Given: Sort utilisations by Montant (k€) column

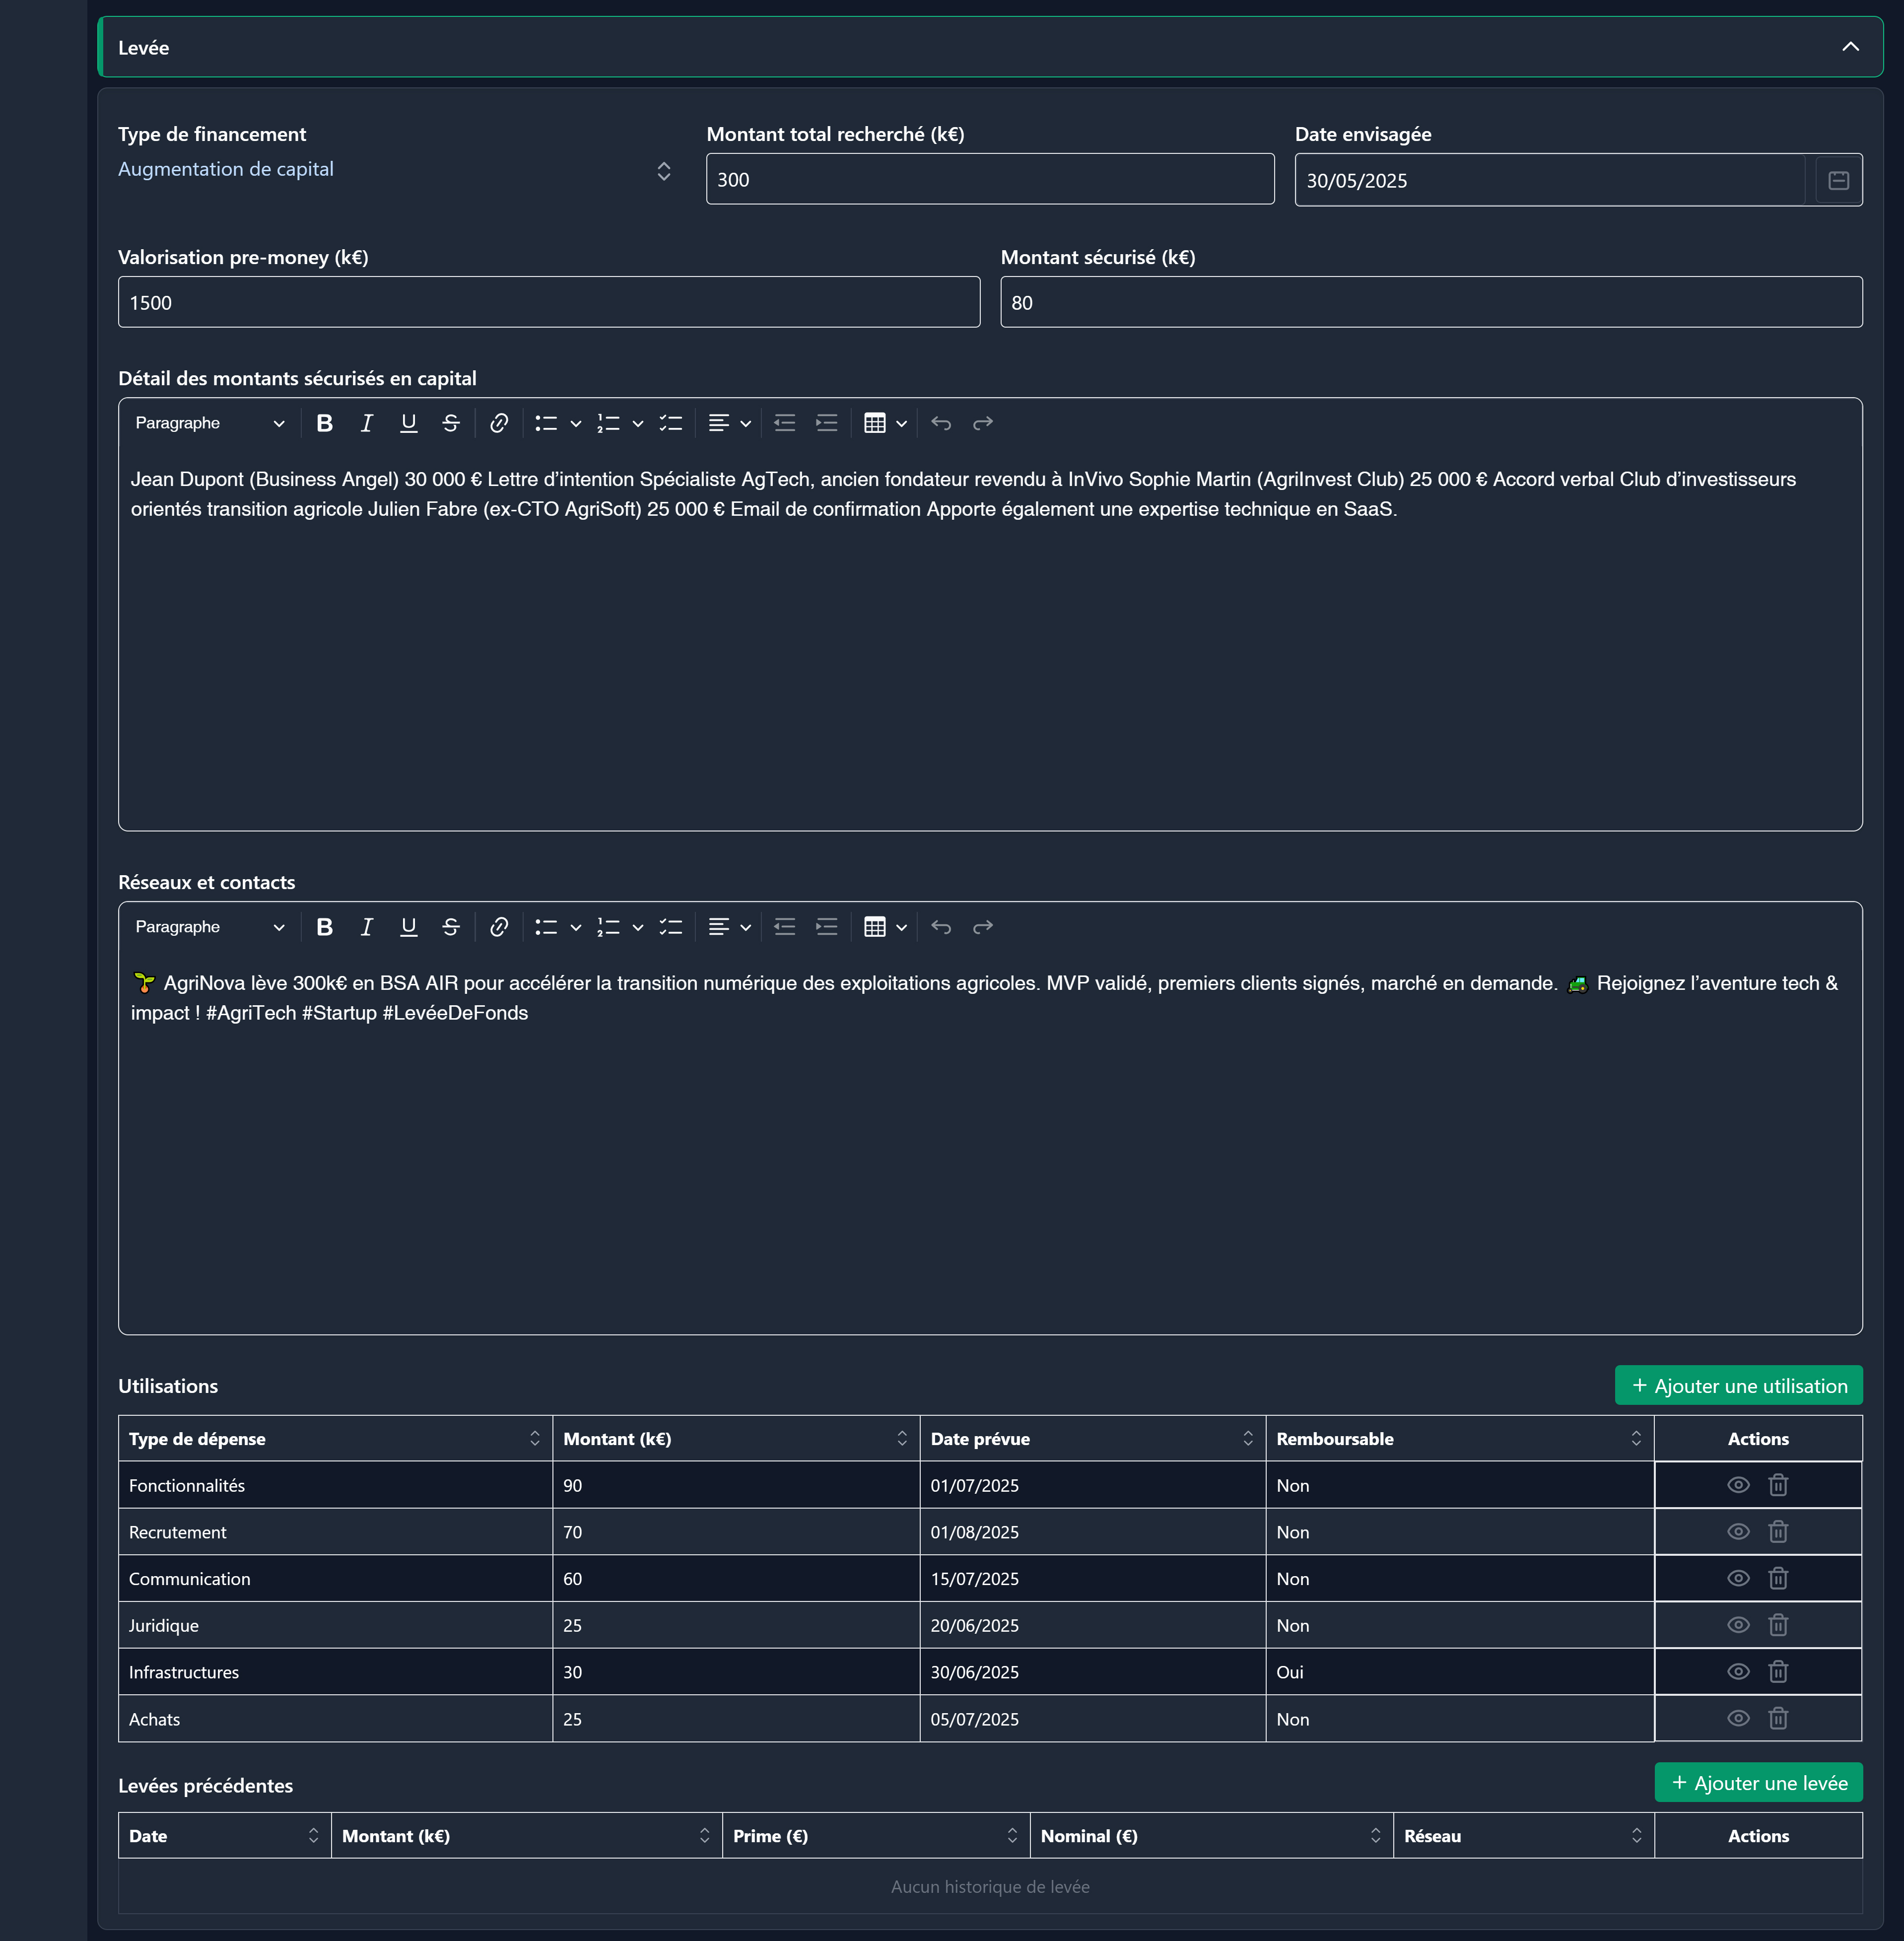Looking at the screenshot, I should (x=901, y=1438).
